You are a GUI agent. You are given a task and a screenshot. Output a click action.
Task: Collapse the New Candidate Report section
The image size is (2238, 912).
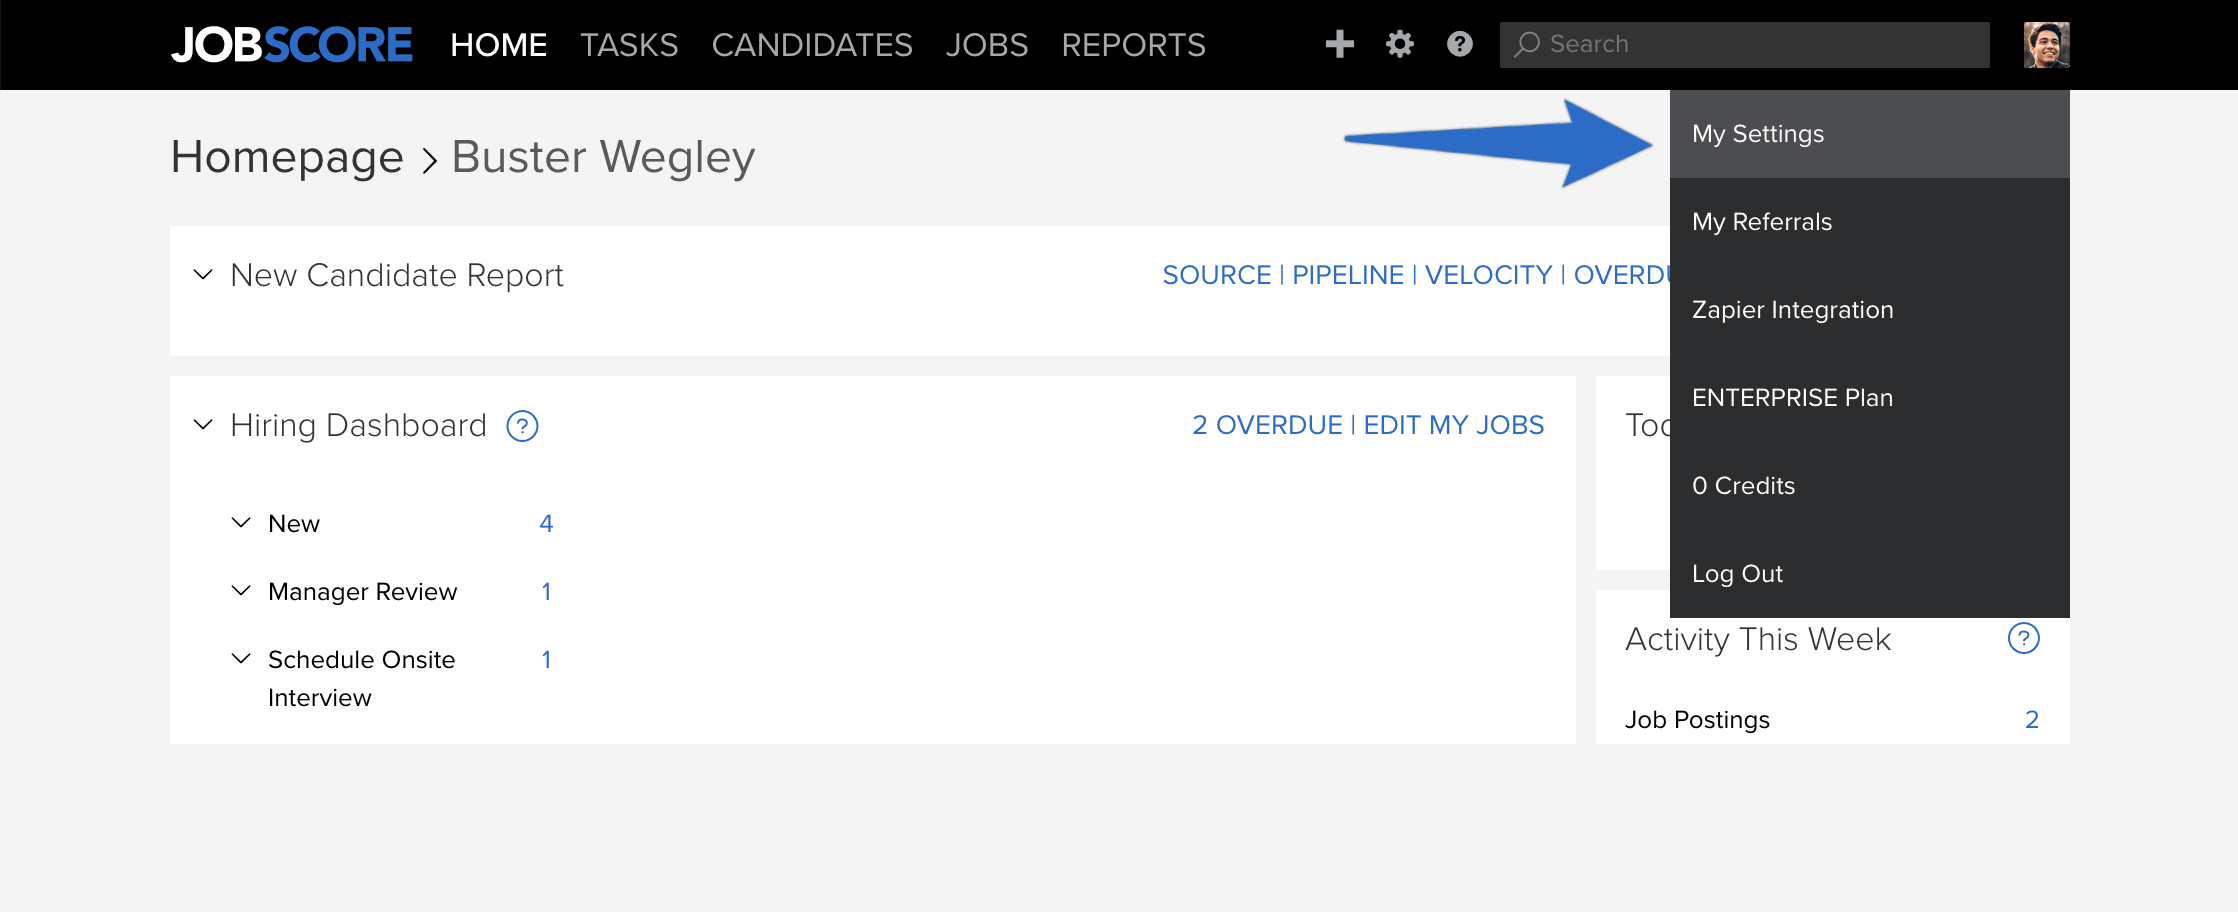point(203,274)
